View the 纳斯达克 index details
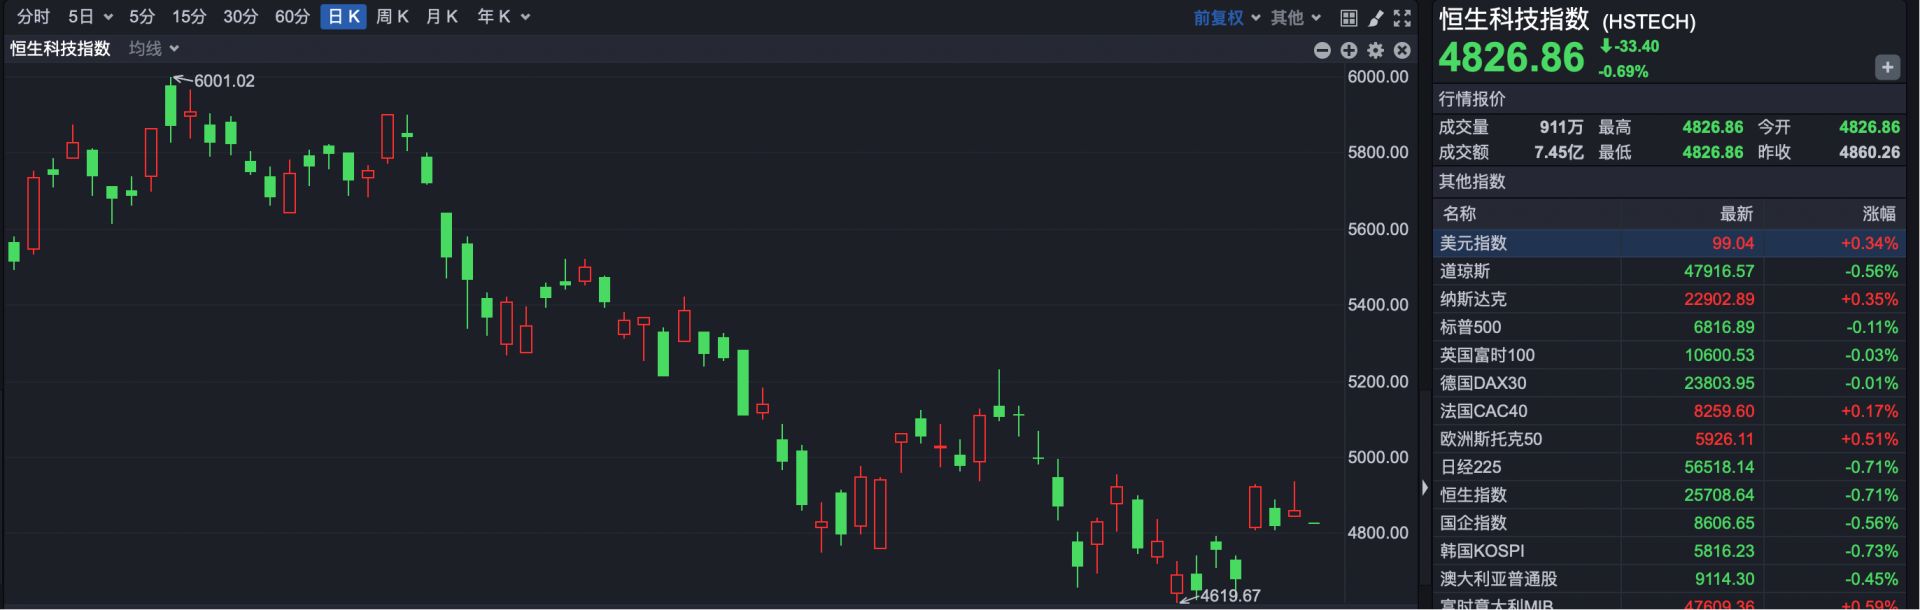1920x610 pixels. [x=1600, y=298]
